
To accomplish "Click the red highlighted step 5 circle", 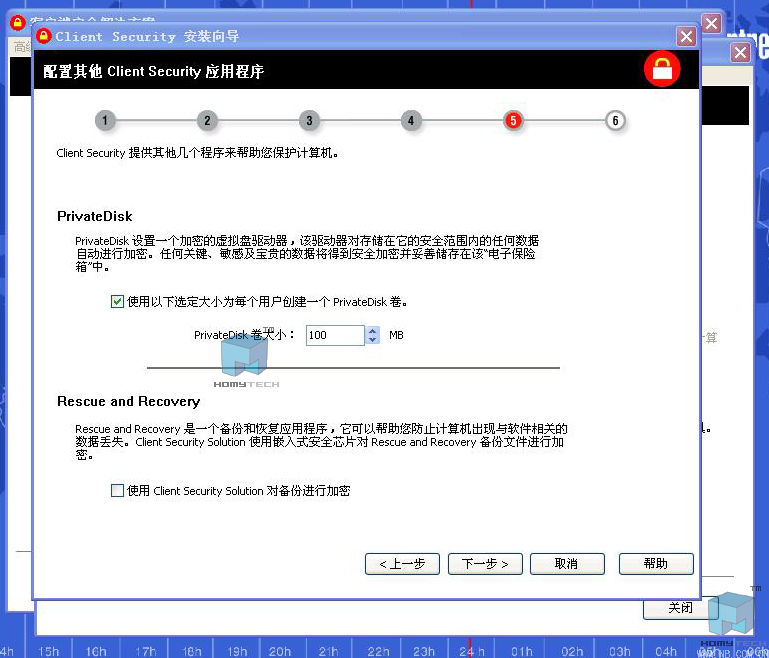I will [513, 121].
